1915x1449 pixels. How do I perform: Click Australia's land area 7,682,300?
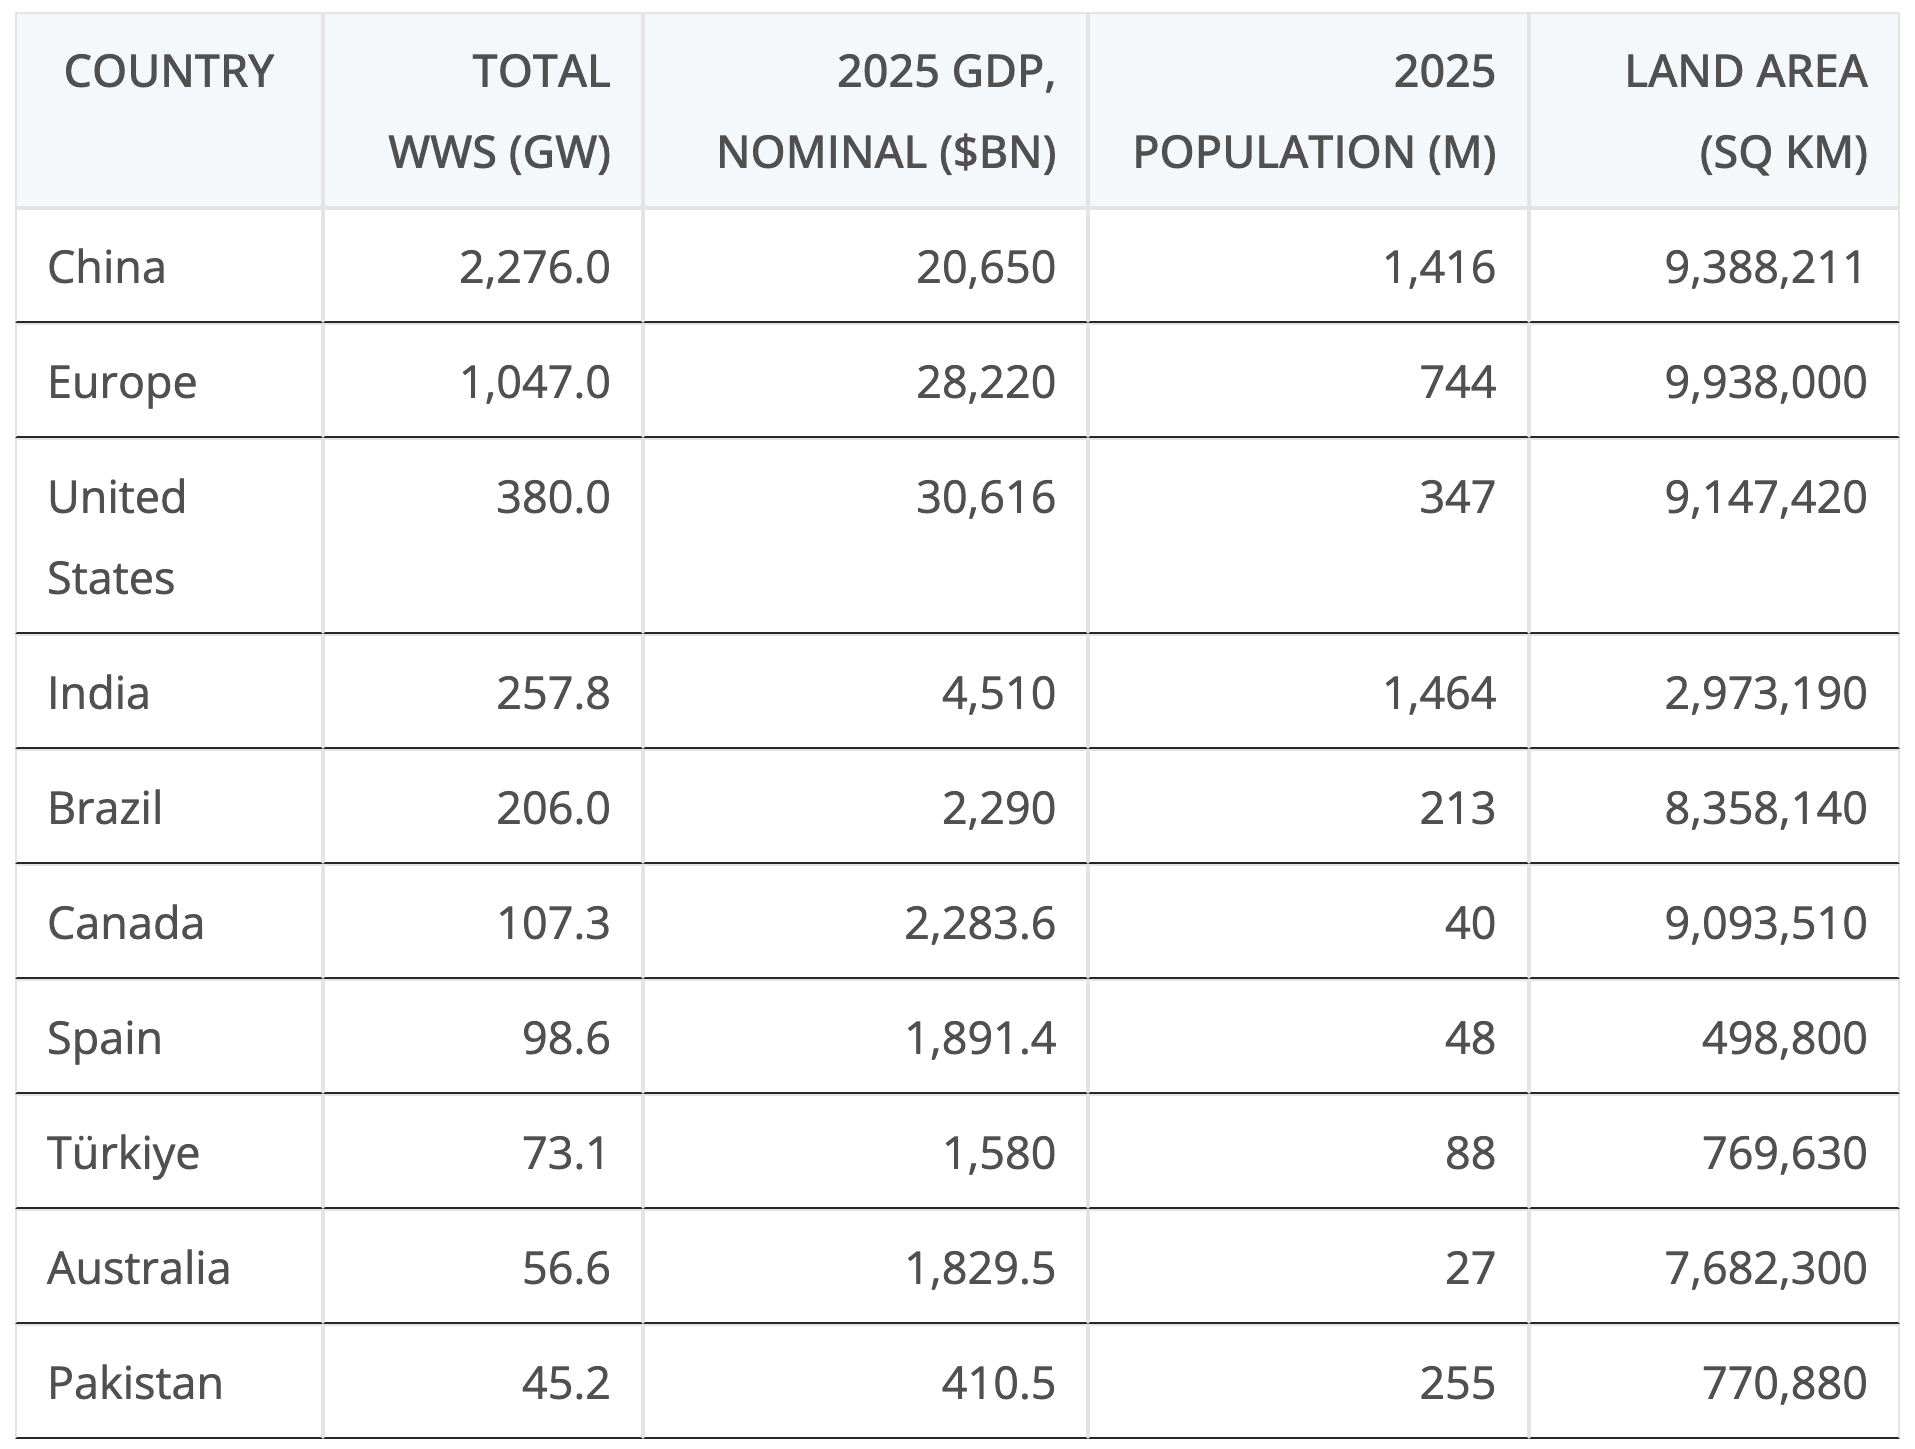tap(1766, 1268)
